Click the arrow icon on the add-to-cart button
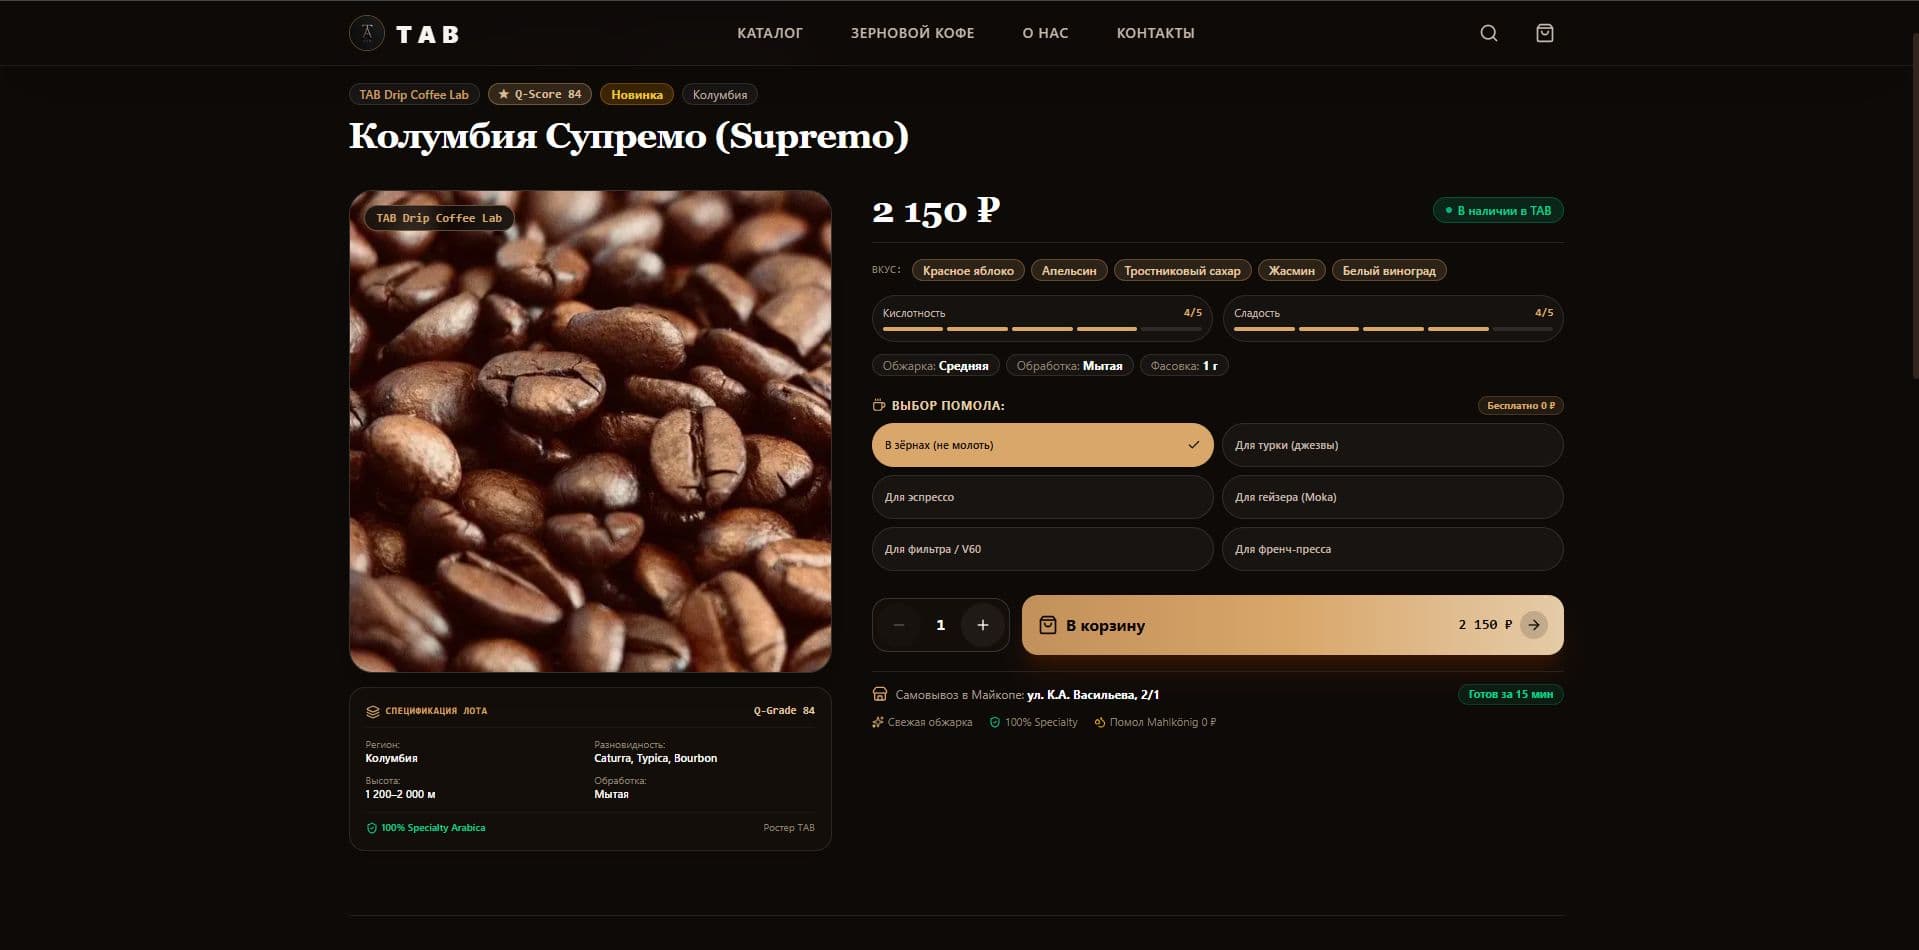This screenshot has height=950, width=1919. [1534, 625]
